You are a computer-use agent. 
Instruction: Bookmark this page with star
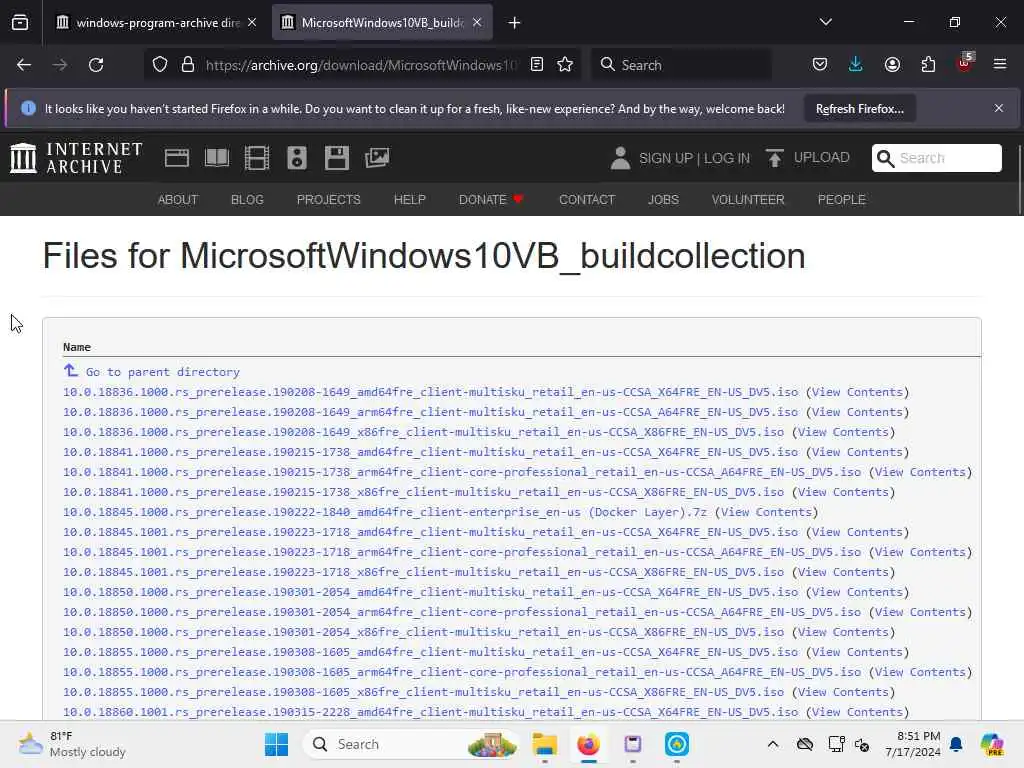pyautogui.click(x=565, y=65)
